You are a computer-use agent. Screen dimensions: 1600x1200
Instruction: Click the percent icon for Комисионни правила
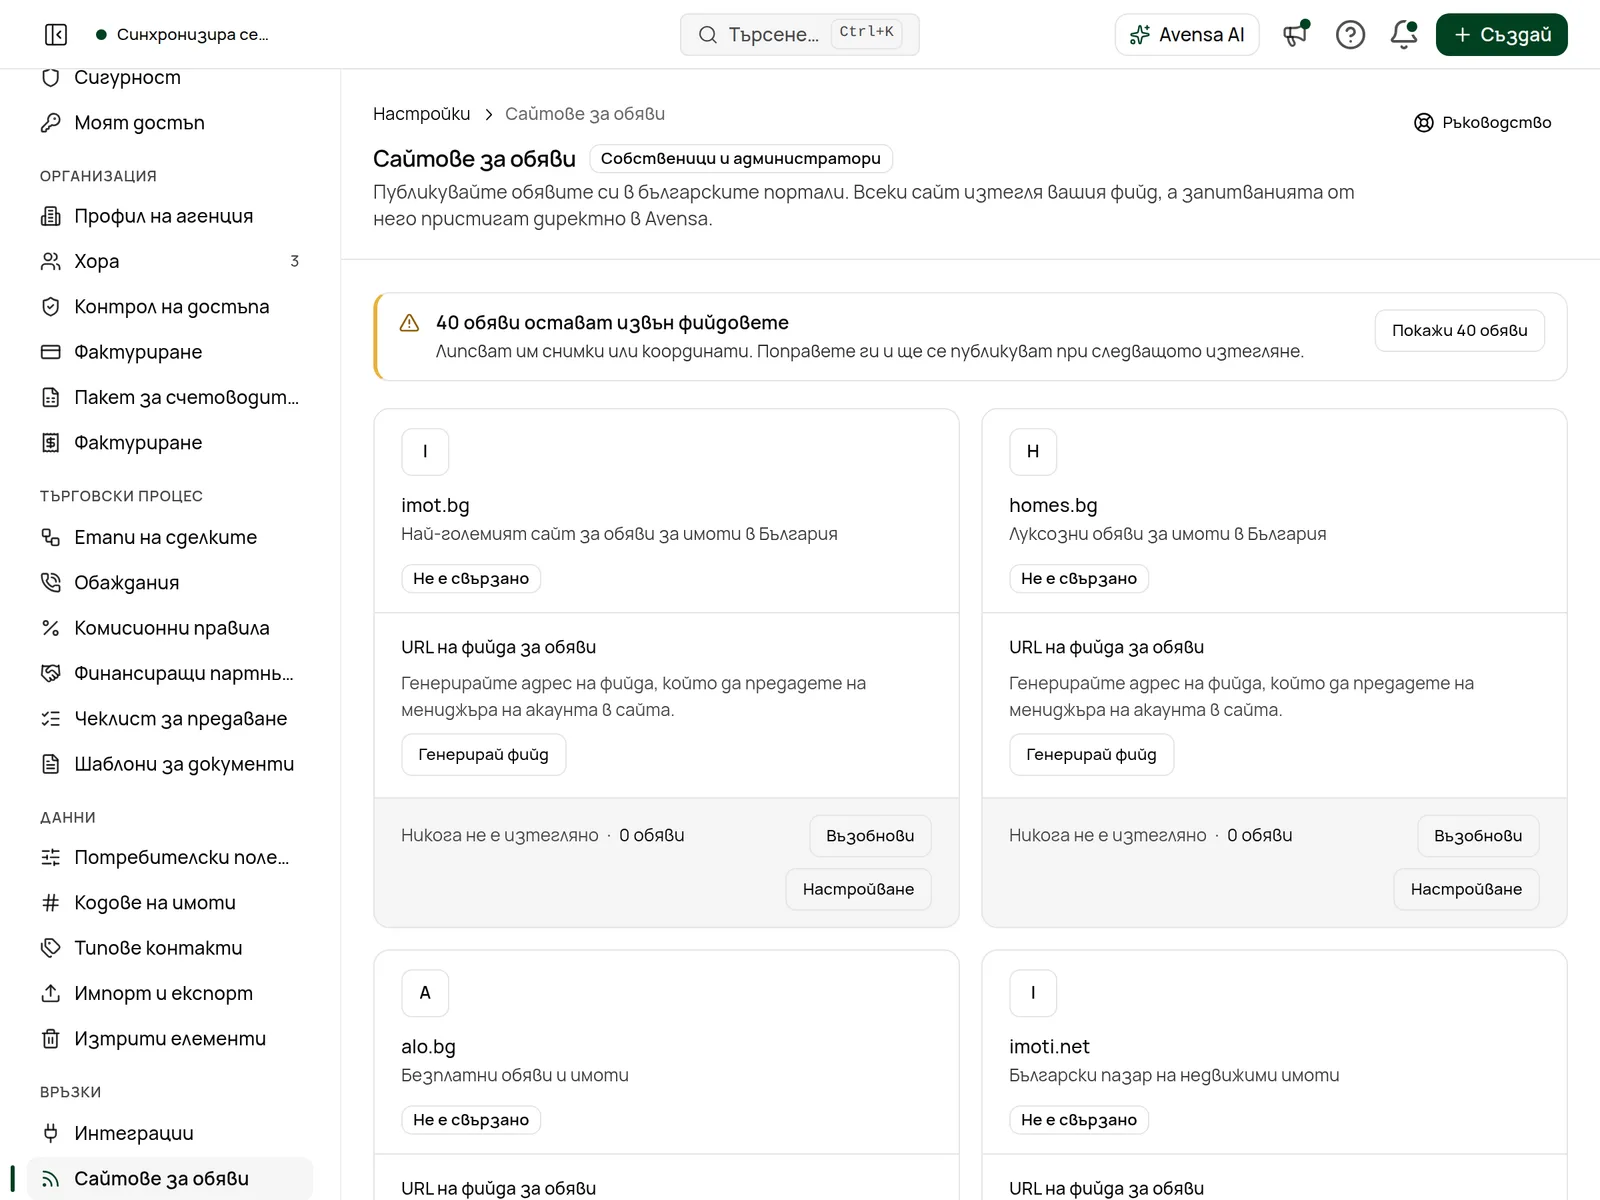tap(51, 628)
